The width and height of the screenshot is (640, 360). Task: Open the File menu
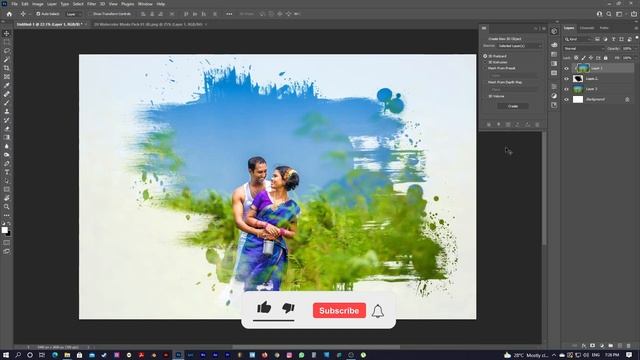[x=14, y=4]
